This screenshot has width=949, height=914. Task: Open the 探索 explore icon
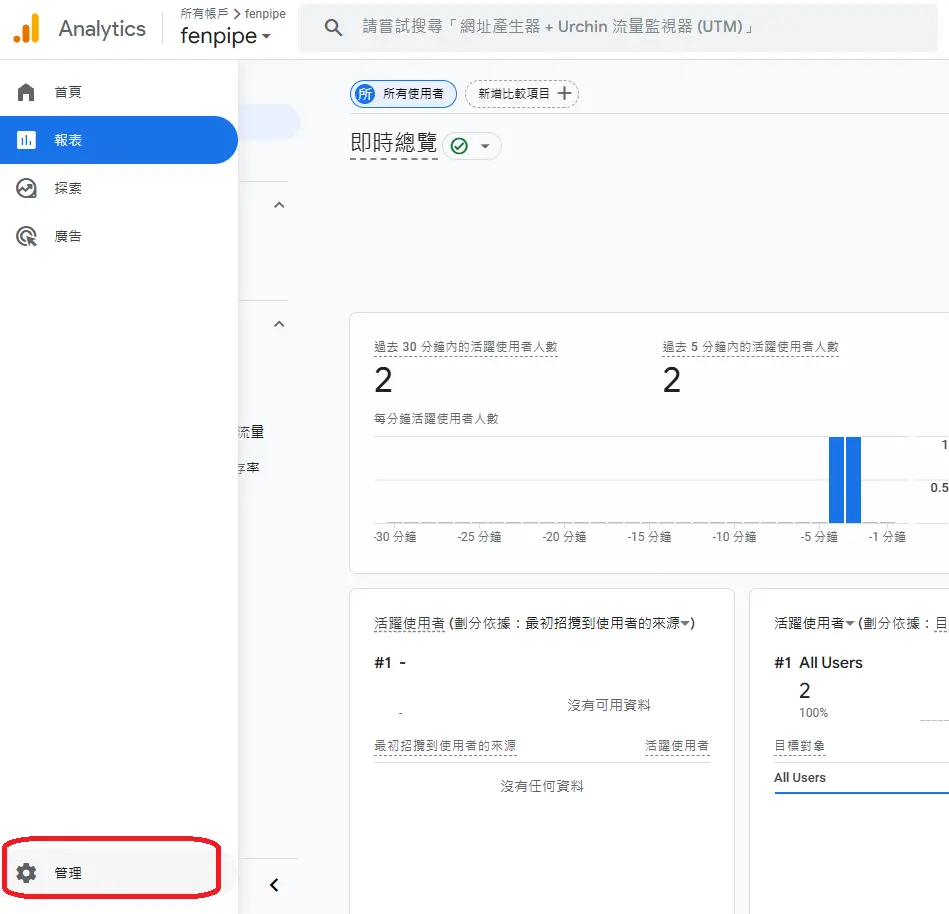[24, 188]
